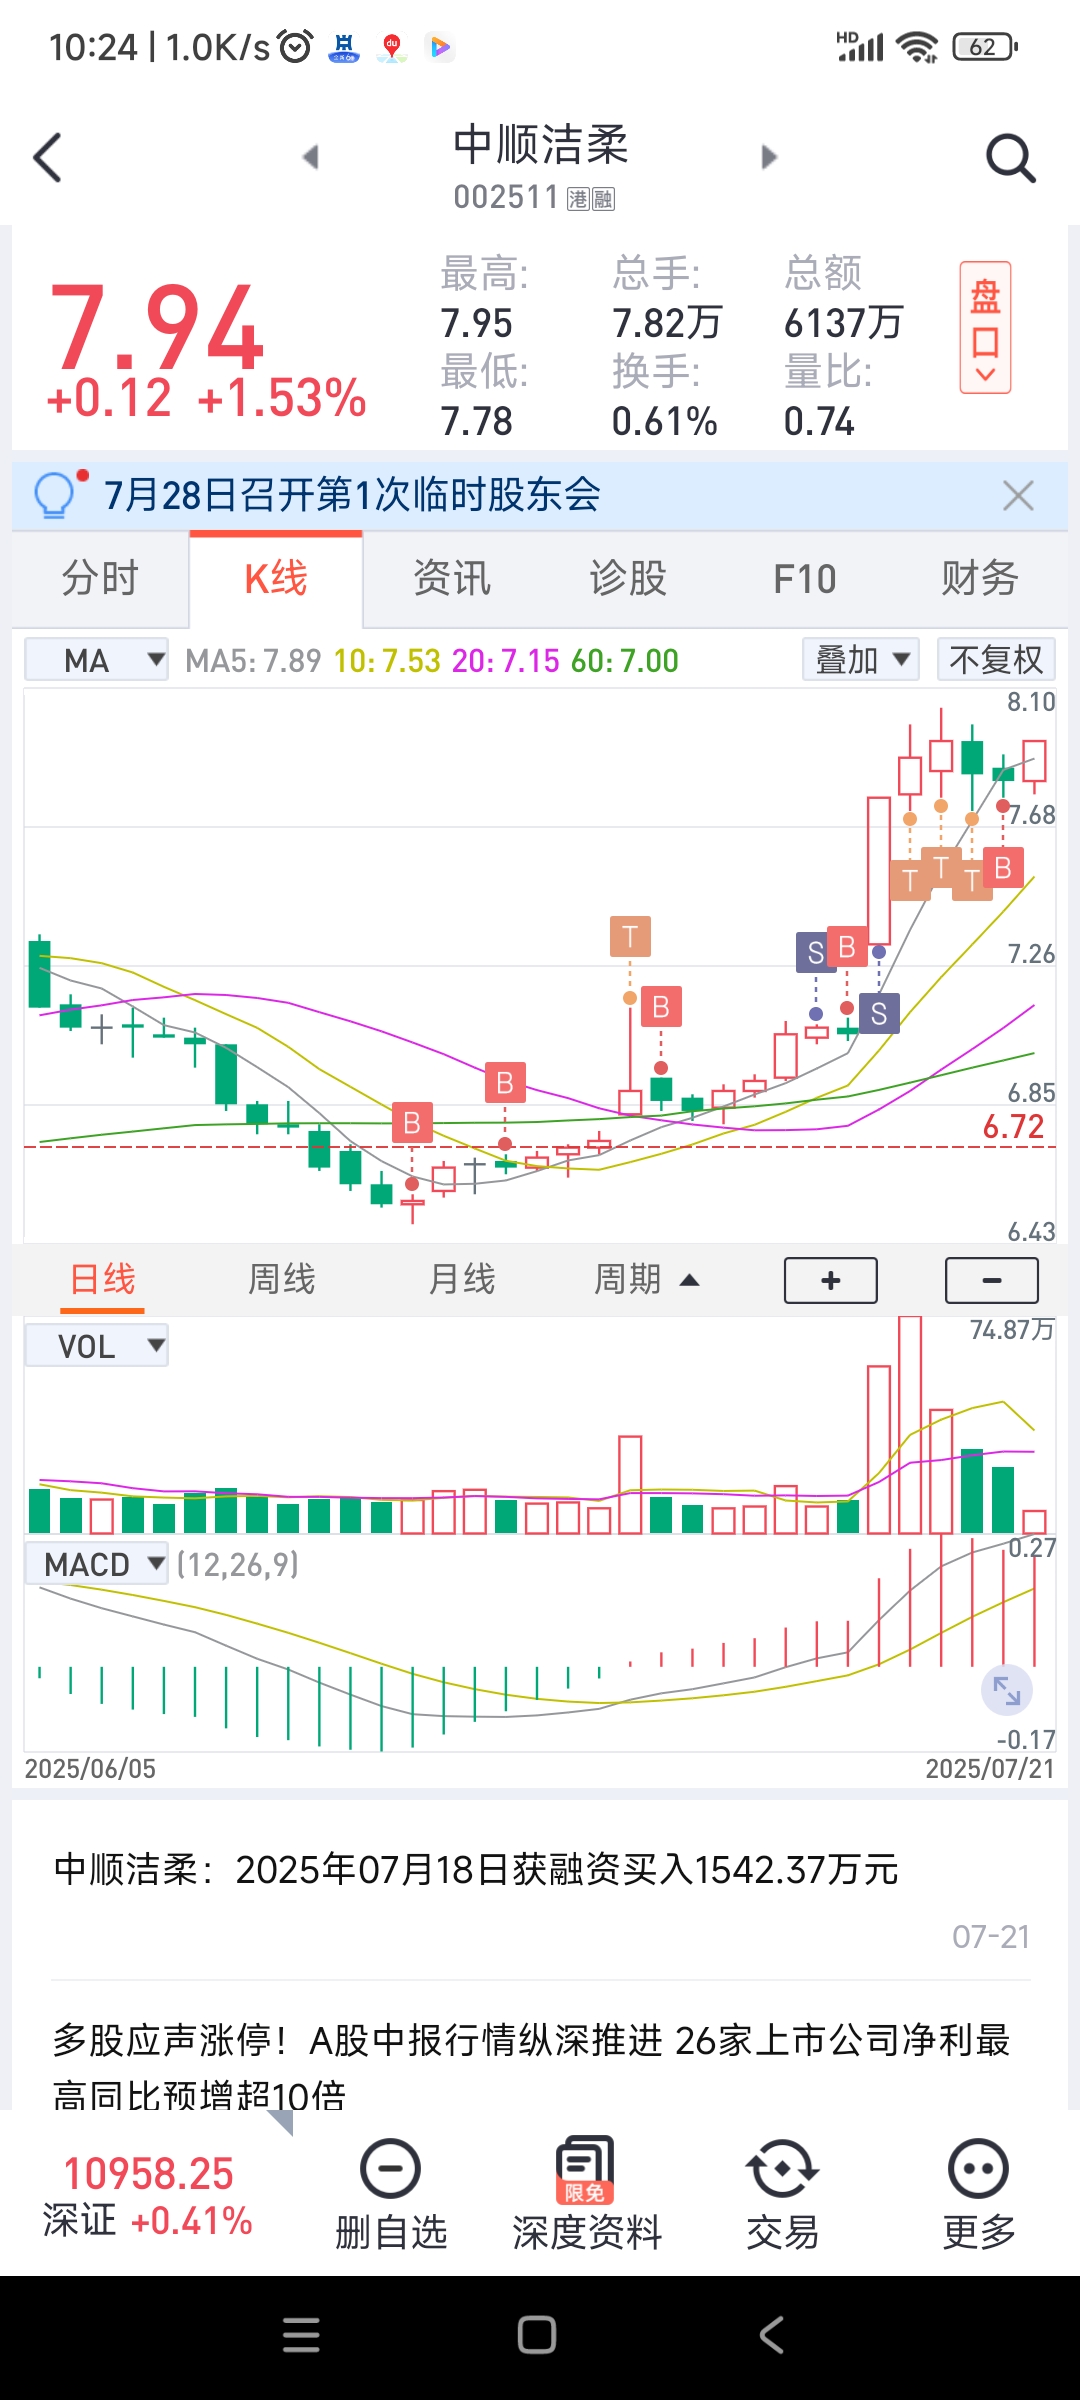This screenshot has height=2400, width=1080.
Task: Tap the 港融 badge under stock code
Action: coord(591,199)
